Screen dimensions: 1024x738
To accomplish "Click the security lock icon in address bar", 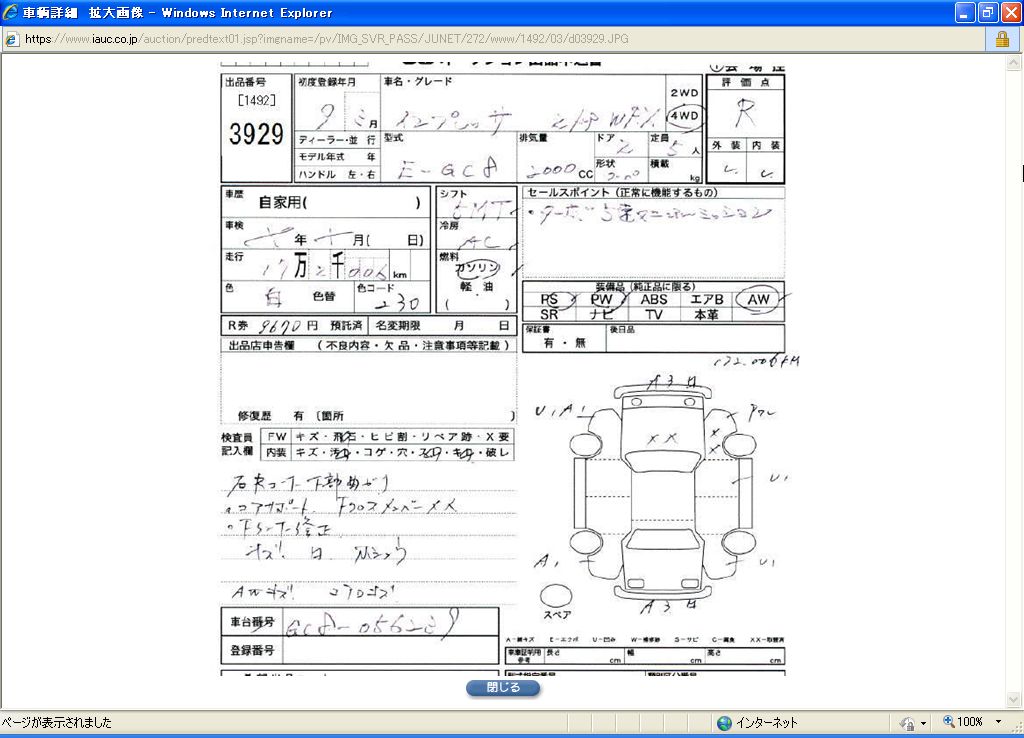I will 1001,40.
